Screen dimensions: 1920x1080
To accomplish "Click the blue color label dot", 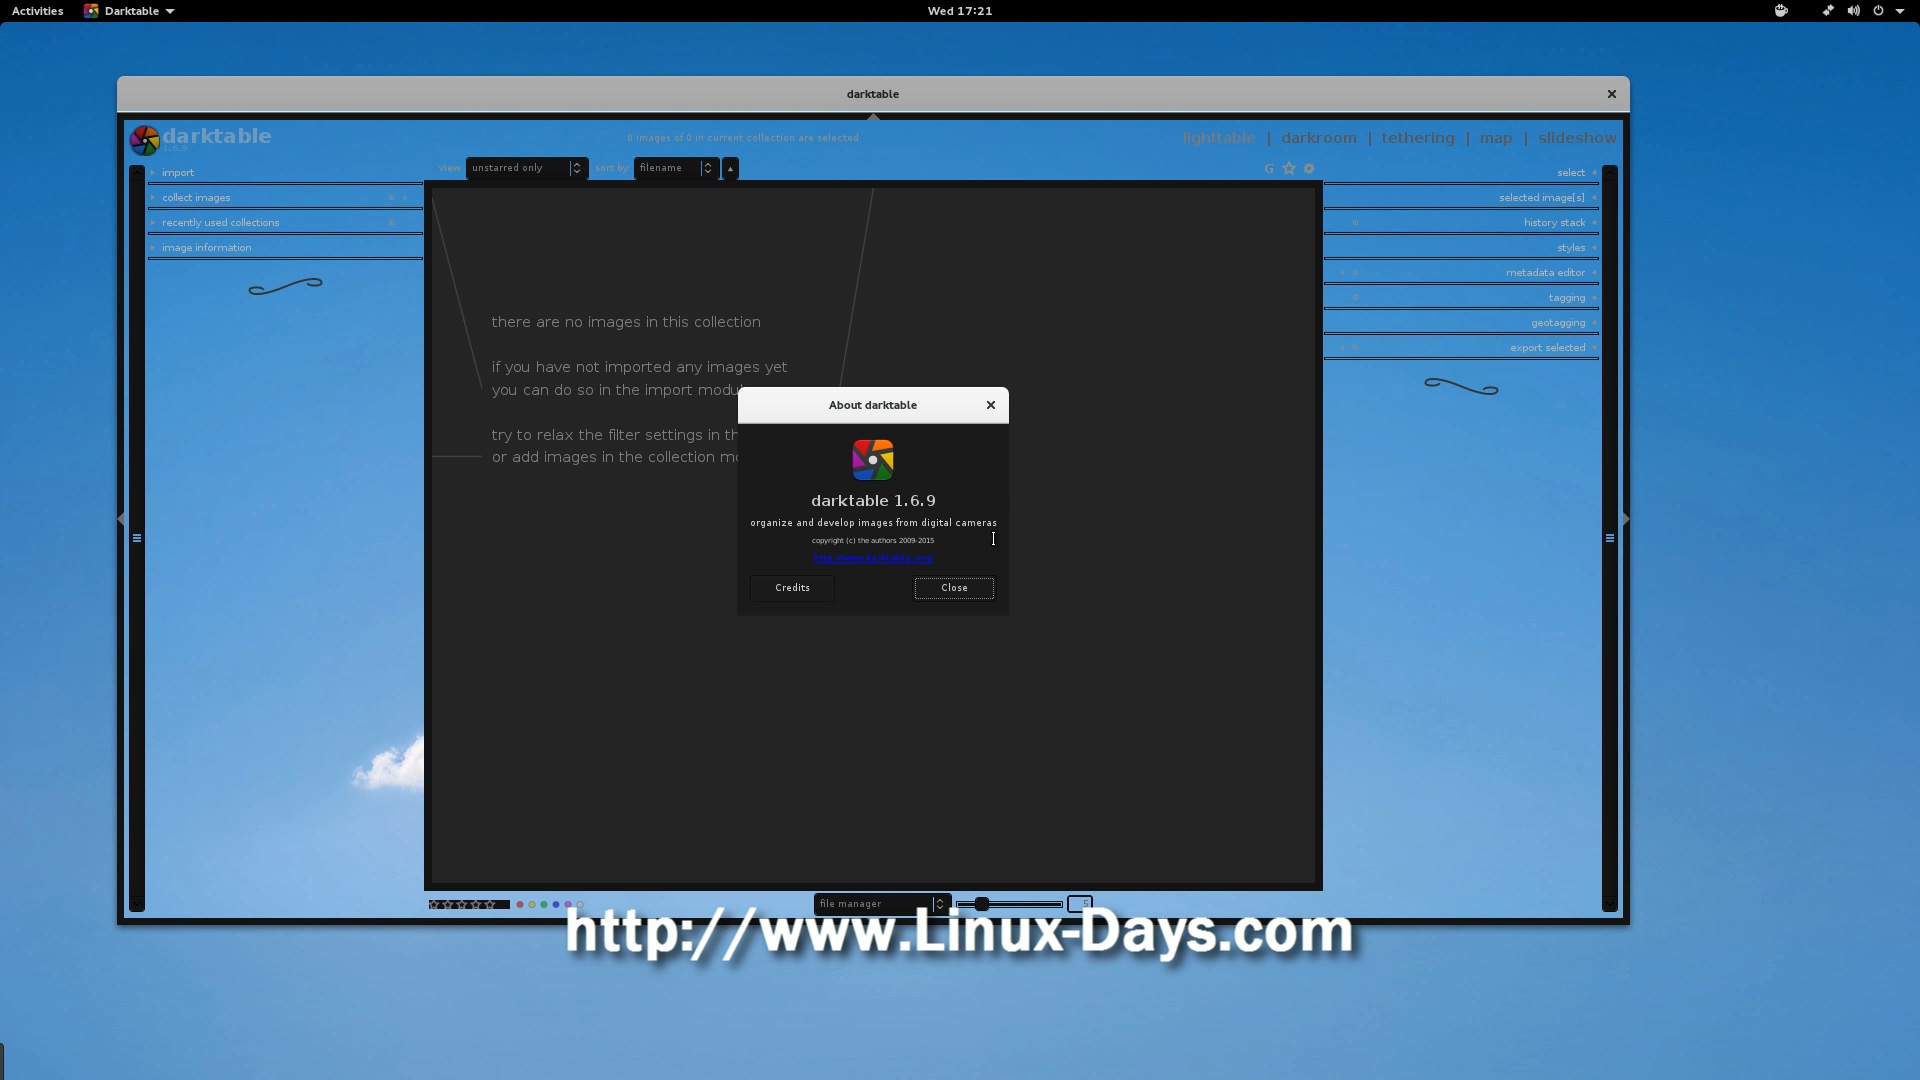I will coord(556,905).
